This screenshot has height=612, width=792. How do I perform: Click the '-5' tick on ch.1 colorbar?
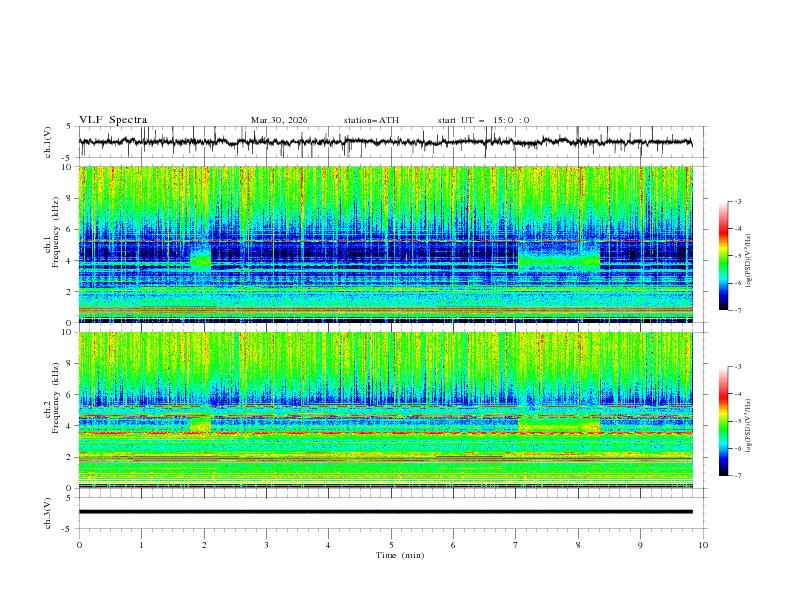coord(737,256)
